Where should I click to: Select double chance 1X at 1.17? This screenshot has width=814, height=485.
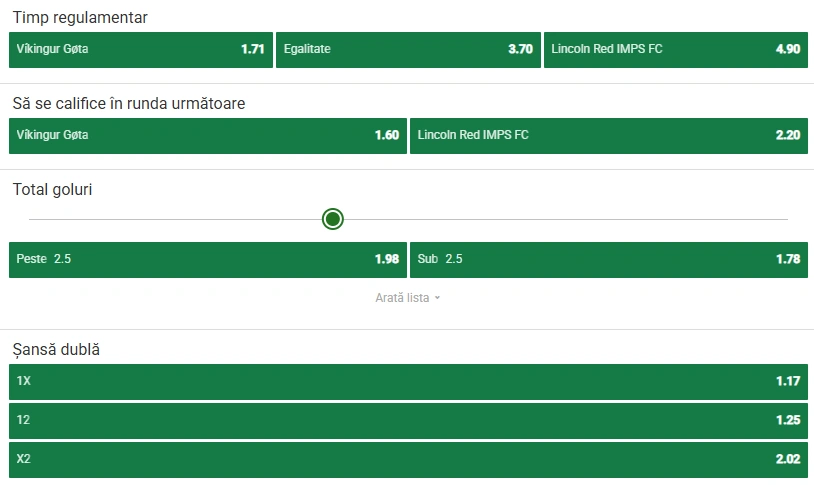click(x=408, y=382)
